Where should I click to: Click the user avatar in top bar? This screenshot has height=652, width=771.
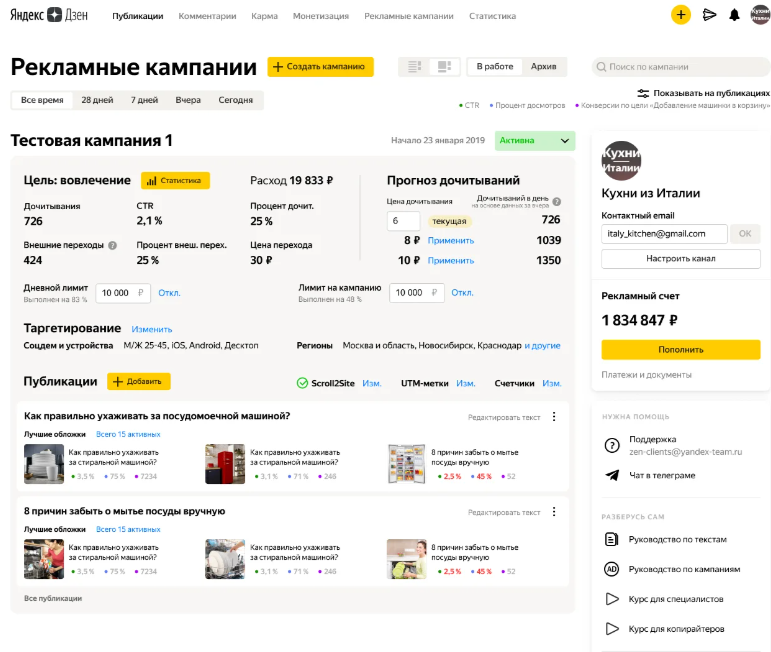tap(760, 15)
